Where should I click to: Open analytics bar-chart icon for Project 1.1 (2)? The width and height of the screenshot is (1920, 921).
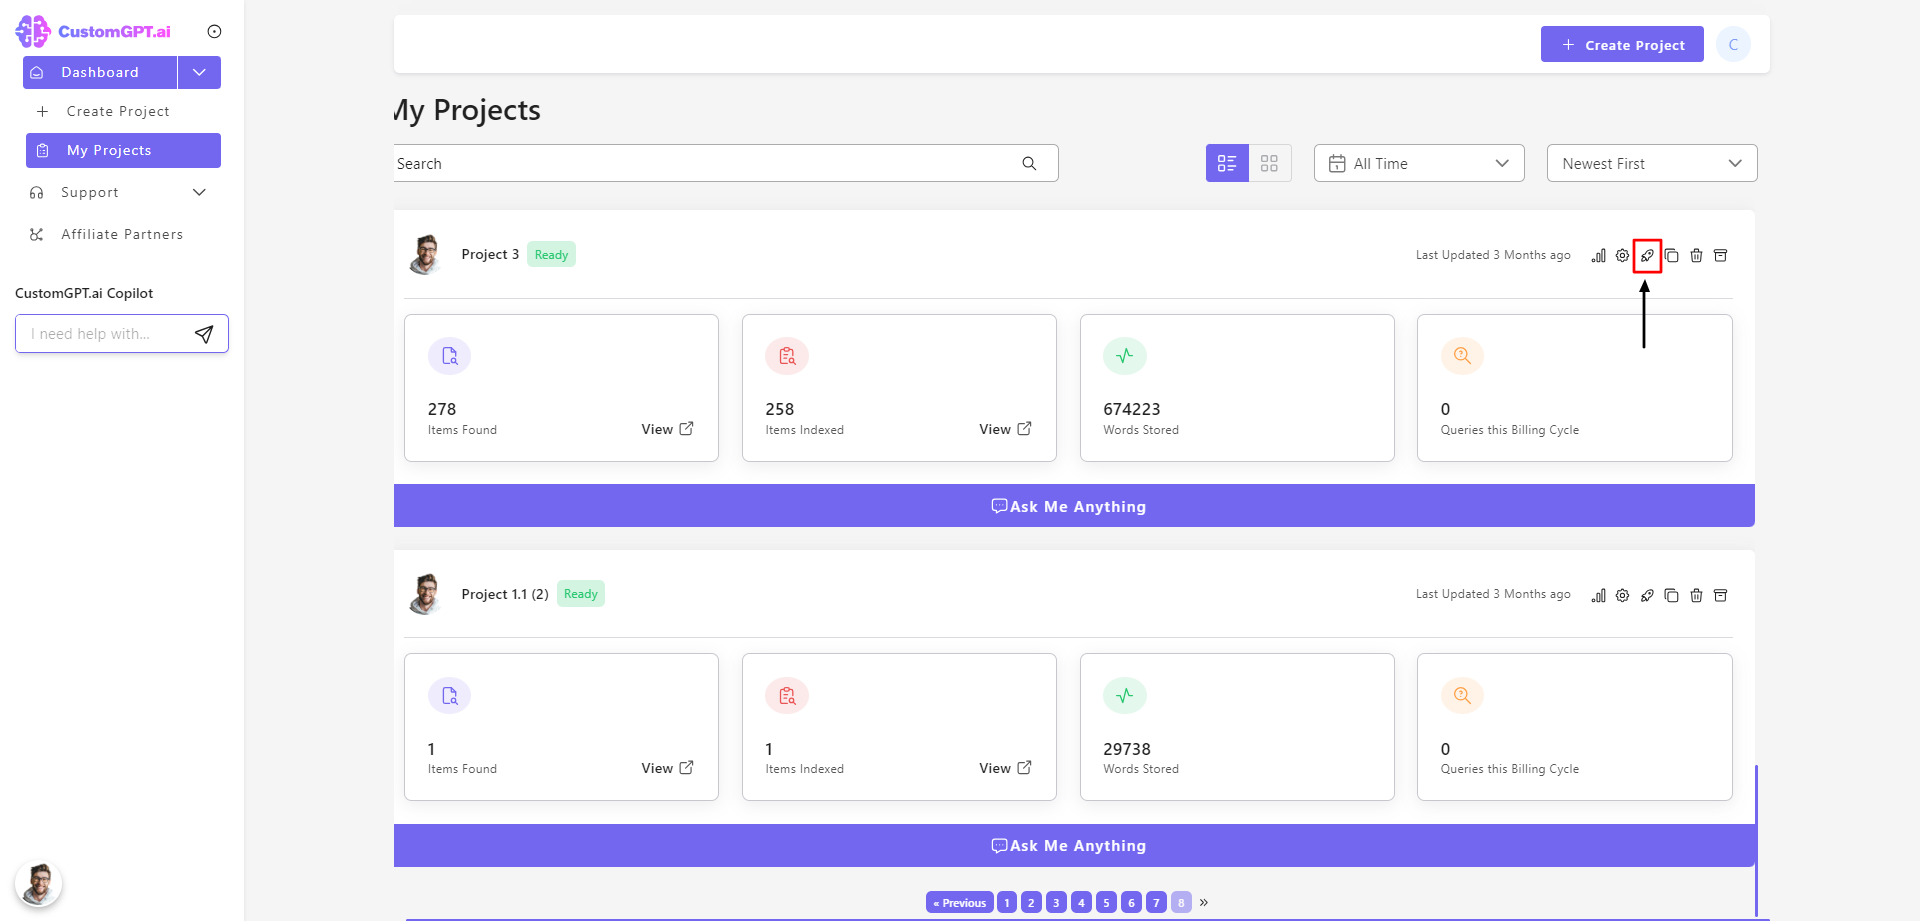(1599, 595)
